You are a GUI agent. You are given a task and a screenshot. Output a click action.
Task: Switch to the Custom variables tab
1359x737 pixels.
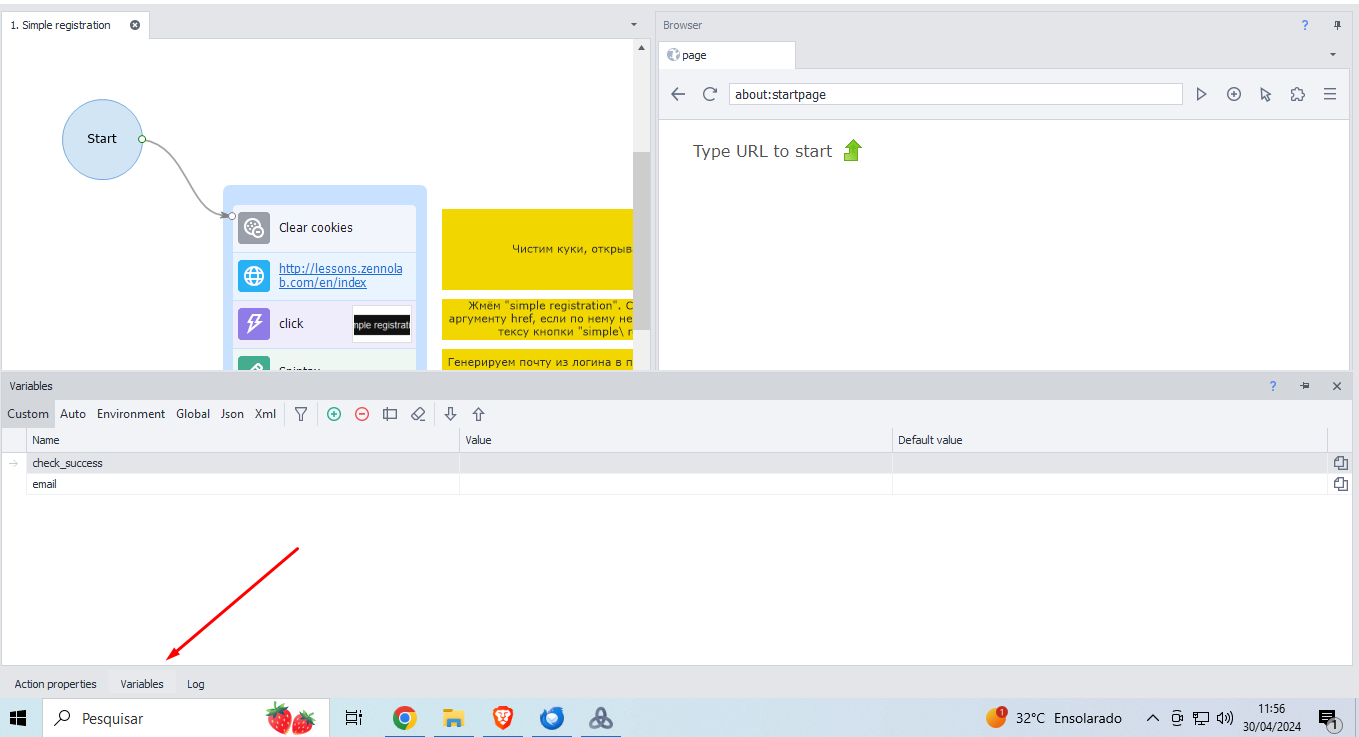click(x=28, y=414)
